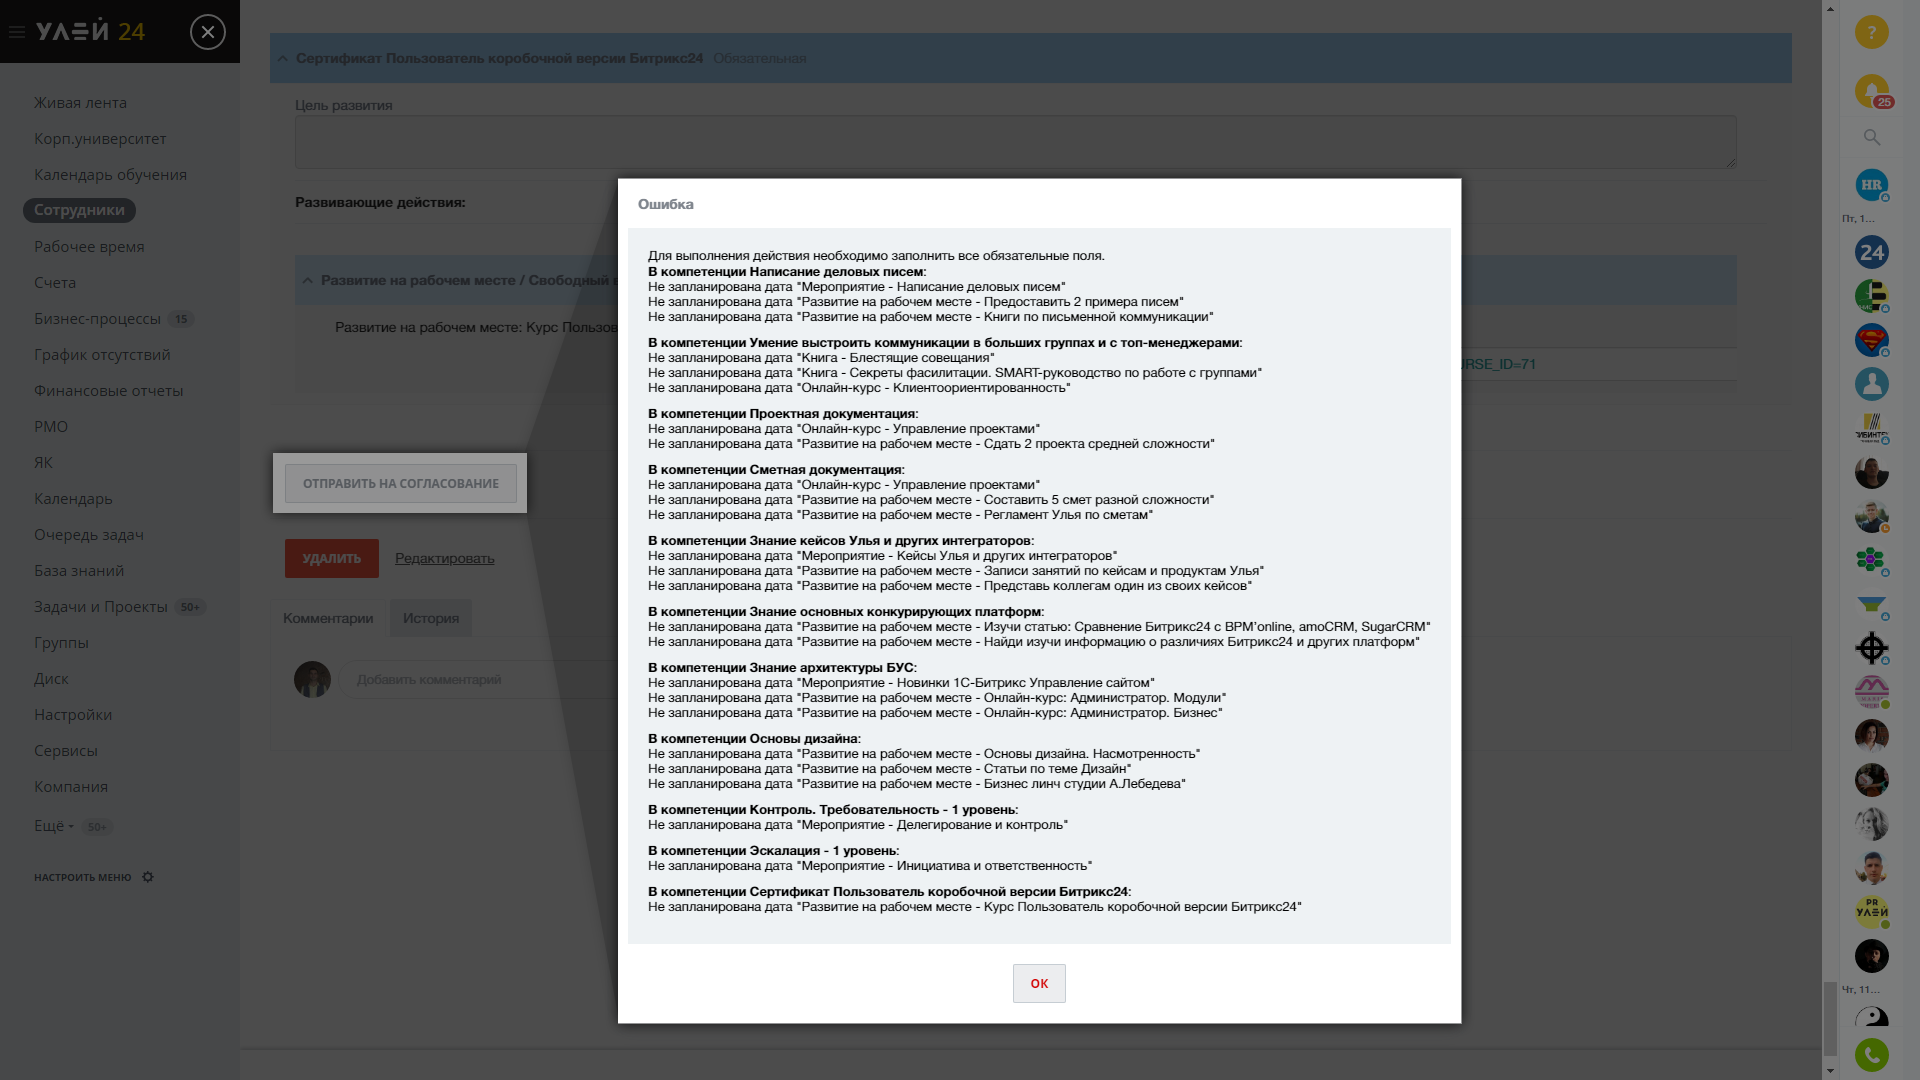1920x1080 pixels.
Task: Open Задачи и Проекты
Action: pyautogui.click(x=100, y=607)
